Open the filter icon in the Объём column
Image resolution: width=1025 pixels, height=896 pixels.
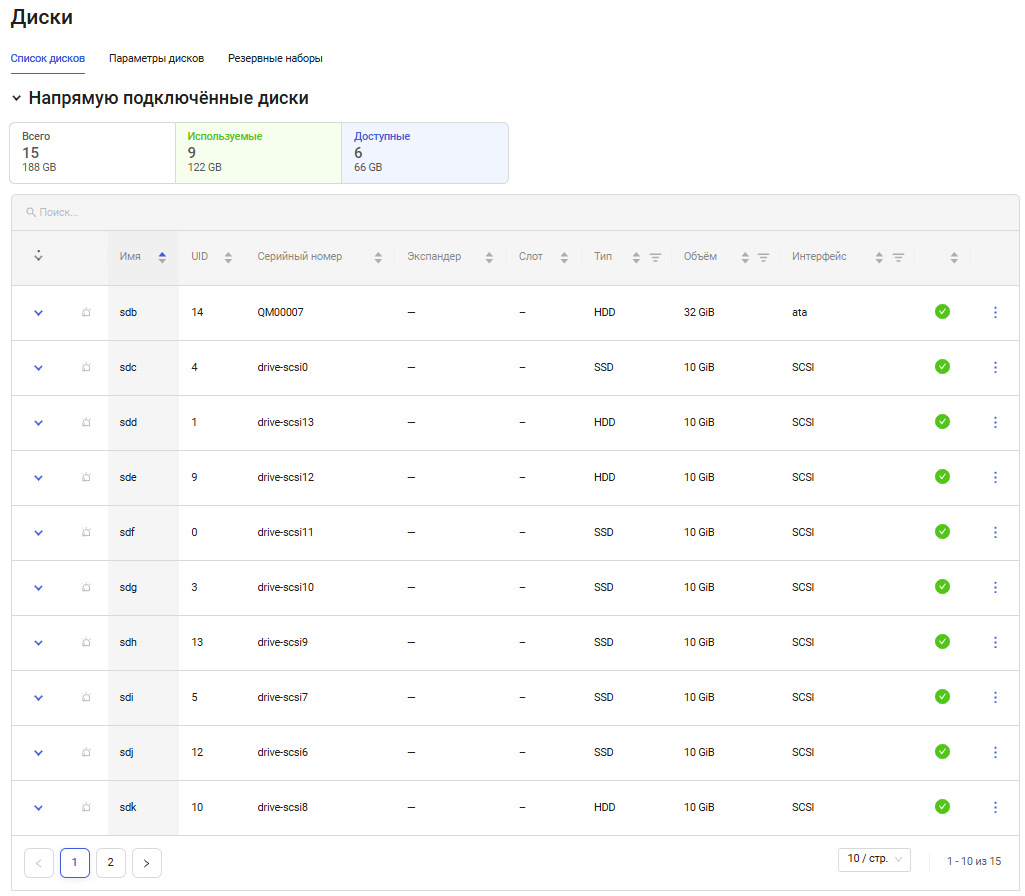click(x=763, y=257)
